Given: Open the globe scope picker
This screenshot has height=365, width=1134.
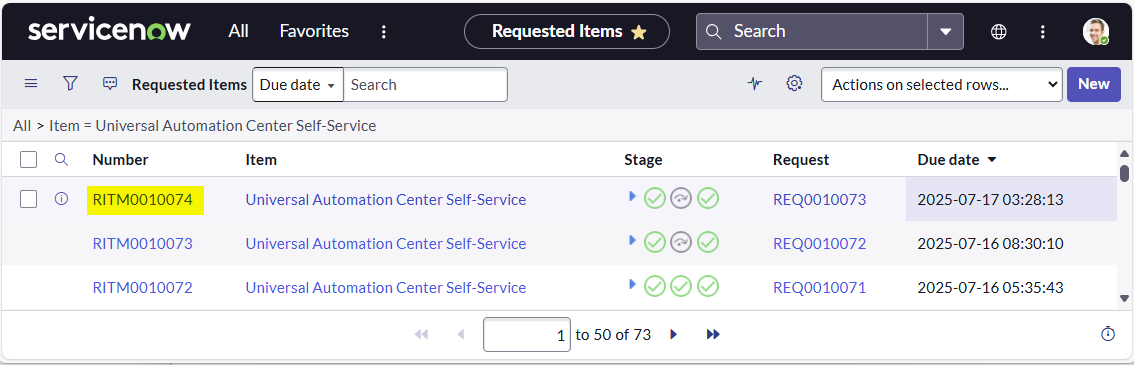Looking at the screenshot, I should click(x=999, y=31).
